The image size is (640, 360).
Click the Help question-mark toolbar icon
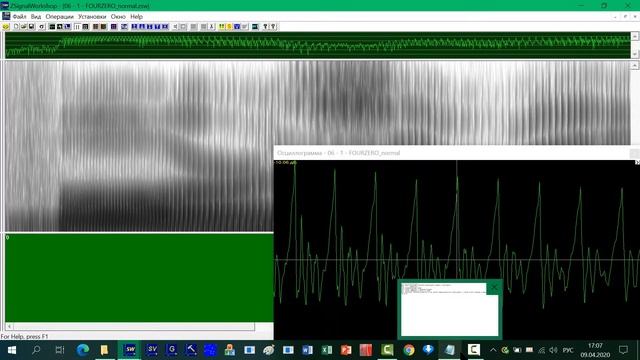pos(265,27)
